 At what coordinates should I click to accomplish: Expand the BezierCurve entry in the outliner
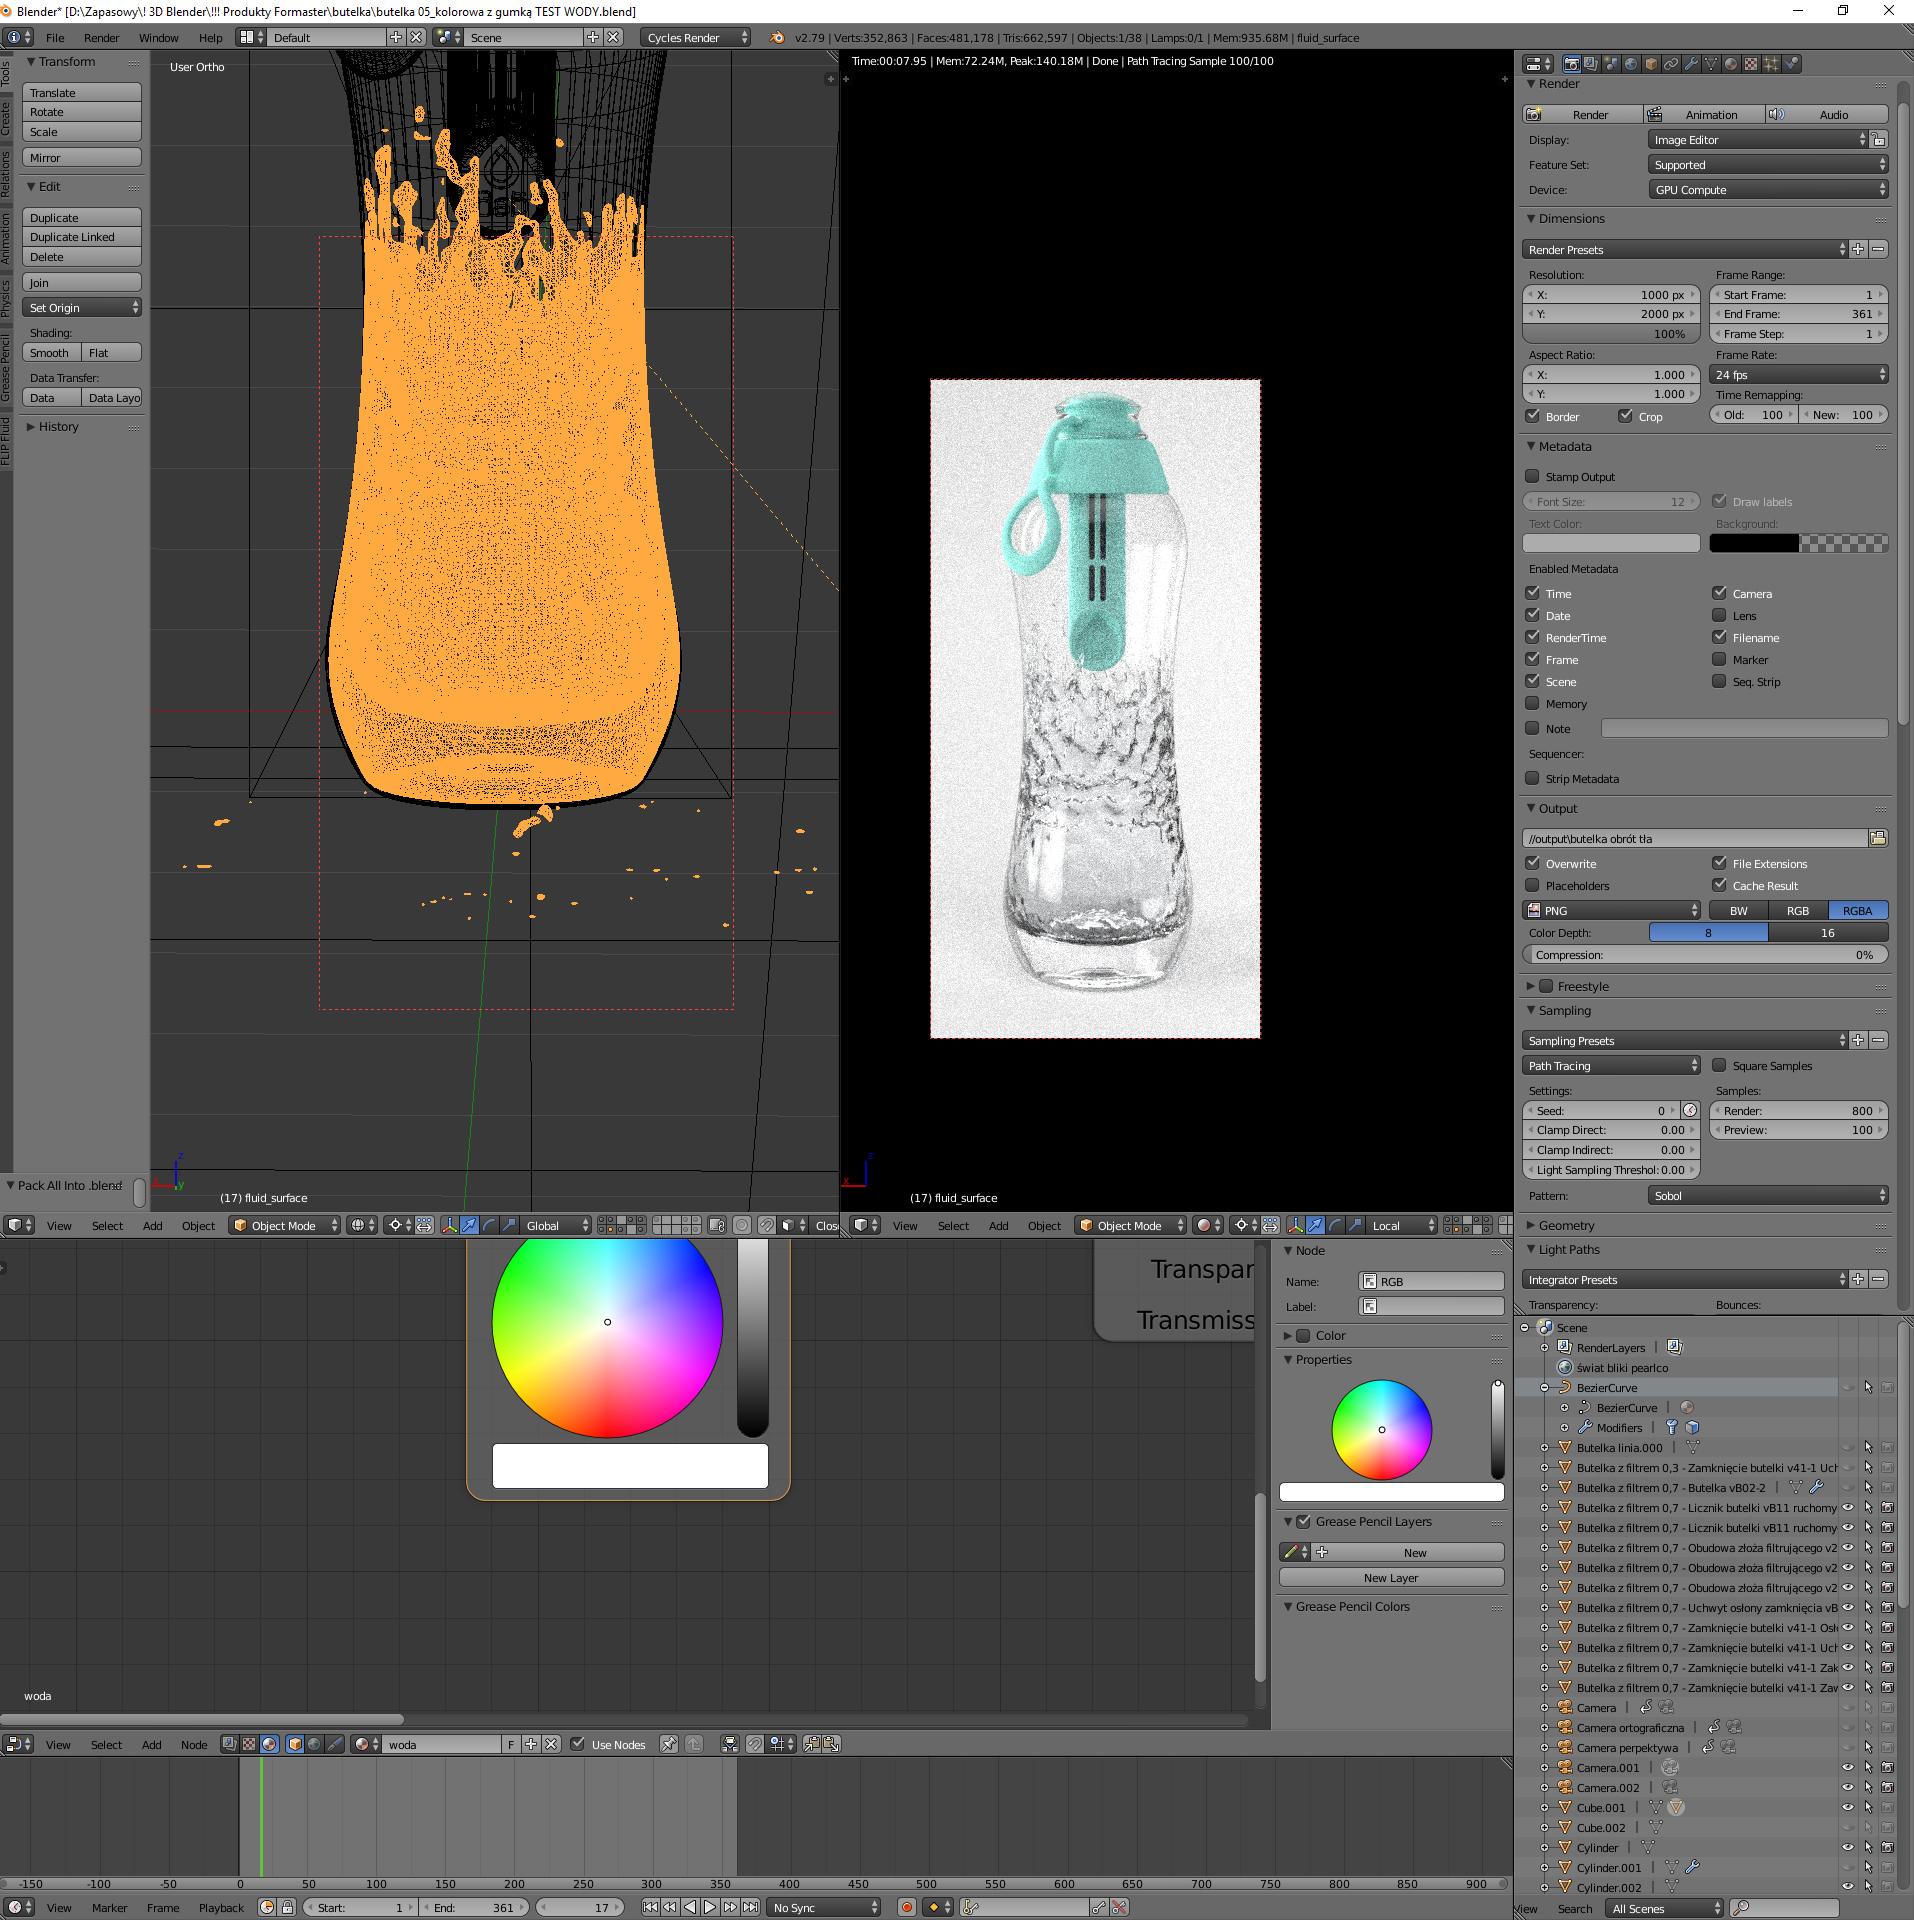coord(1545,1387)
